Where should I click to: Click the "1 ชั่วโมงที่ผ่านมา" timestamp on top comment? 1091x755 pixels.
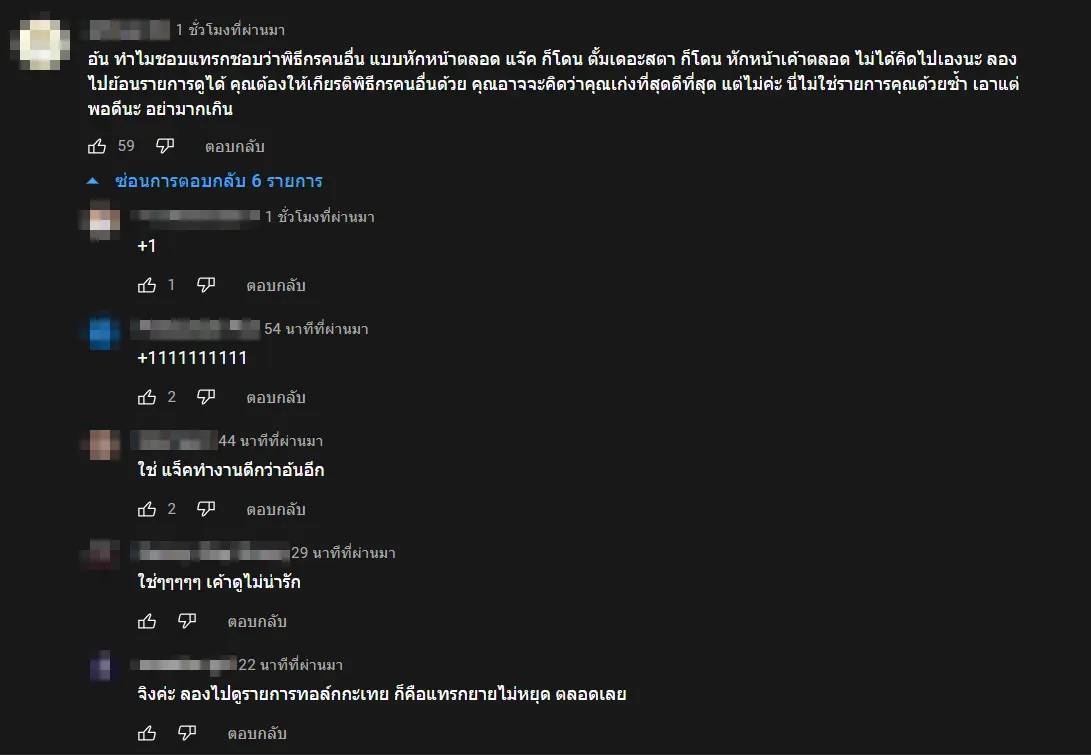coord(230,30)
